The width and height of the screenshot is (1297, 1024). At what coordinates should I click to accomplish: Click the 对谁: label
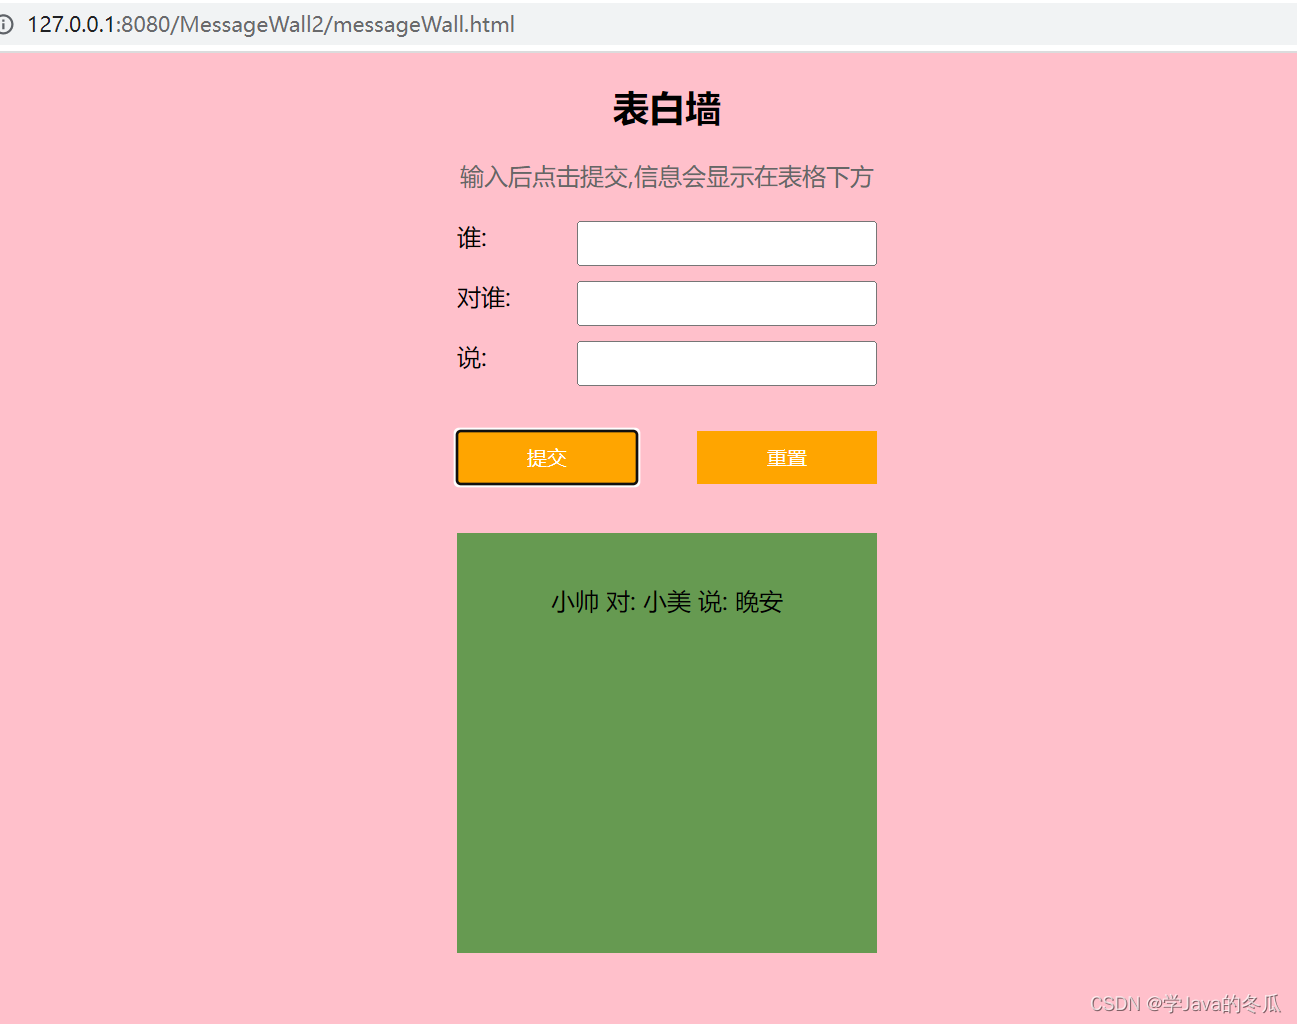pyautogui.click(x=484, y=298)
